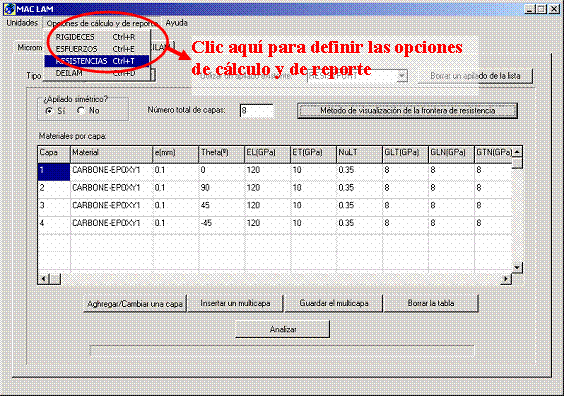Choose RESISTENCIAS menu entry
This screenshot has width=566, height=397.
96,61
